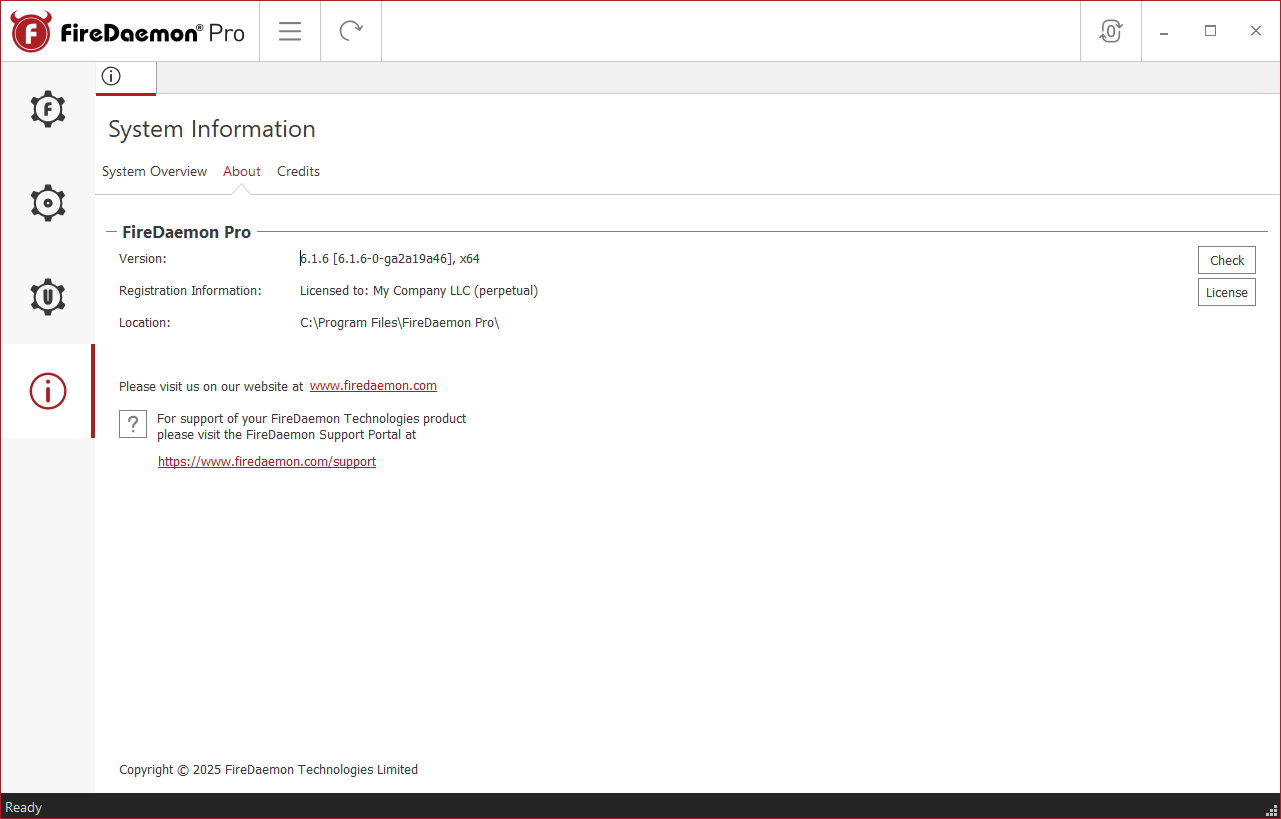Click the 'Location:' label

[145, 323]
